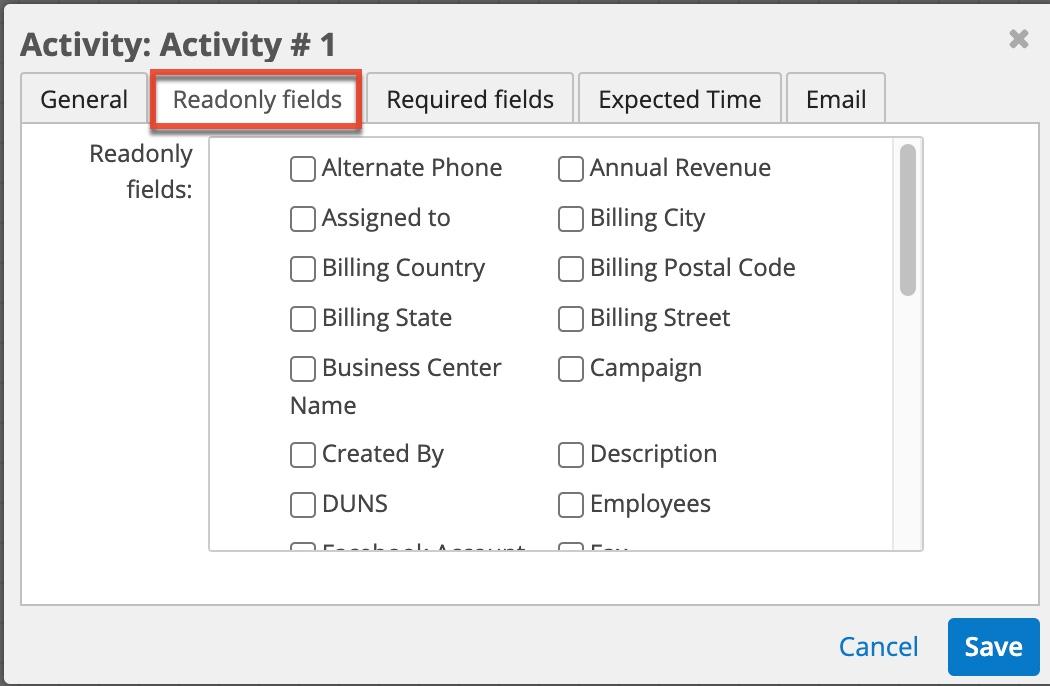This screenshot has width=1050, height=686.
Task: Select the Billing State checkbox
Action: [303, 319]
